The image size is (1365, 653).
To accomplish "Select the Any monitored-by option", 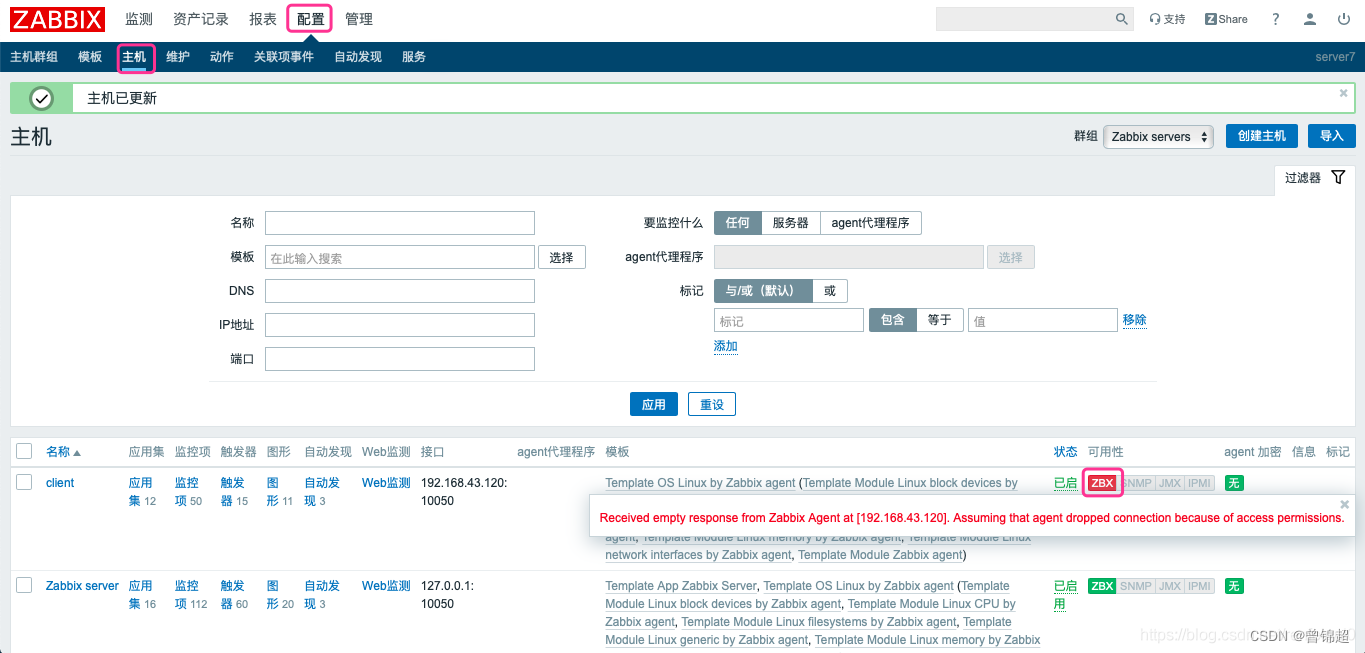I will (x=738, y=223).
